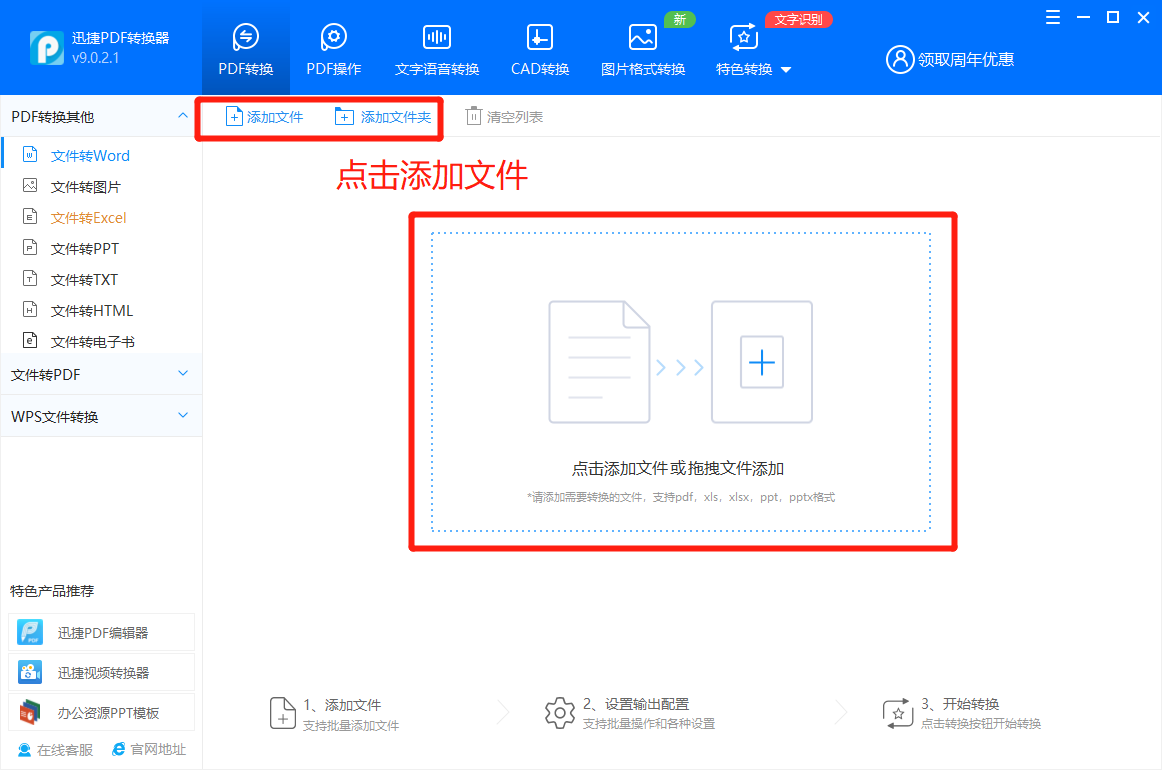The width and height of the screenshot is (1162, 770).
Task: Open 办公资源PPT模板 product recommendation
Action: (102, 712)
